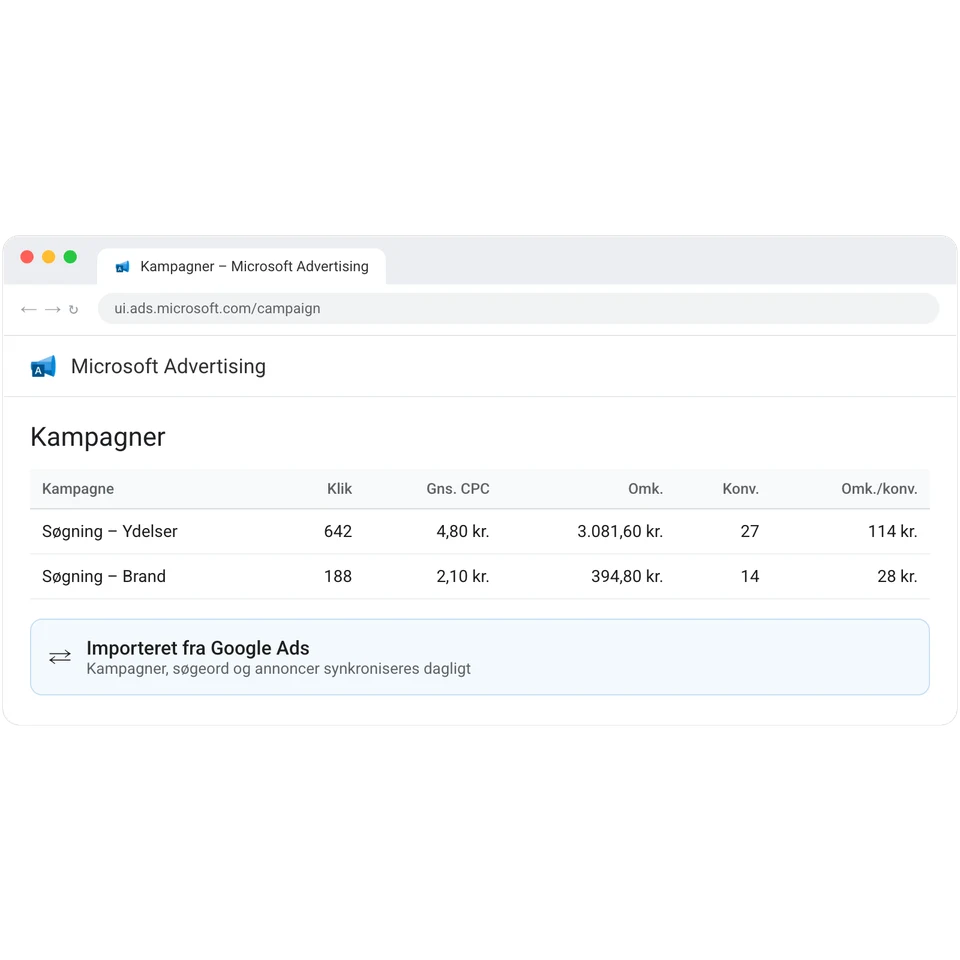Sort by the Klik column header

click(339, 489)
